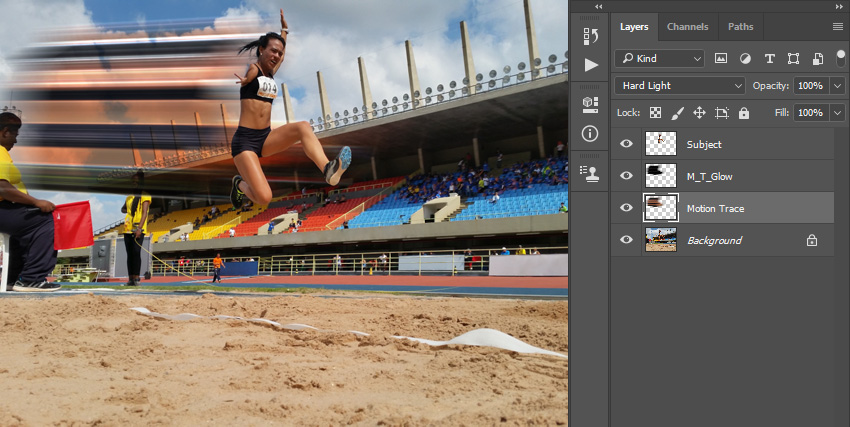Filter layers by smart objects icon
Viewport: 850px width, 427px height.
pos(818,59)
